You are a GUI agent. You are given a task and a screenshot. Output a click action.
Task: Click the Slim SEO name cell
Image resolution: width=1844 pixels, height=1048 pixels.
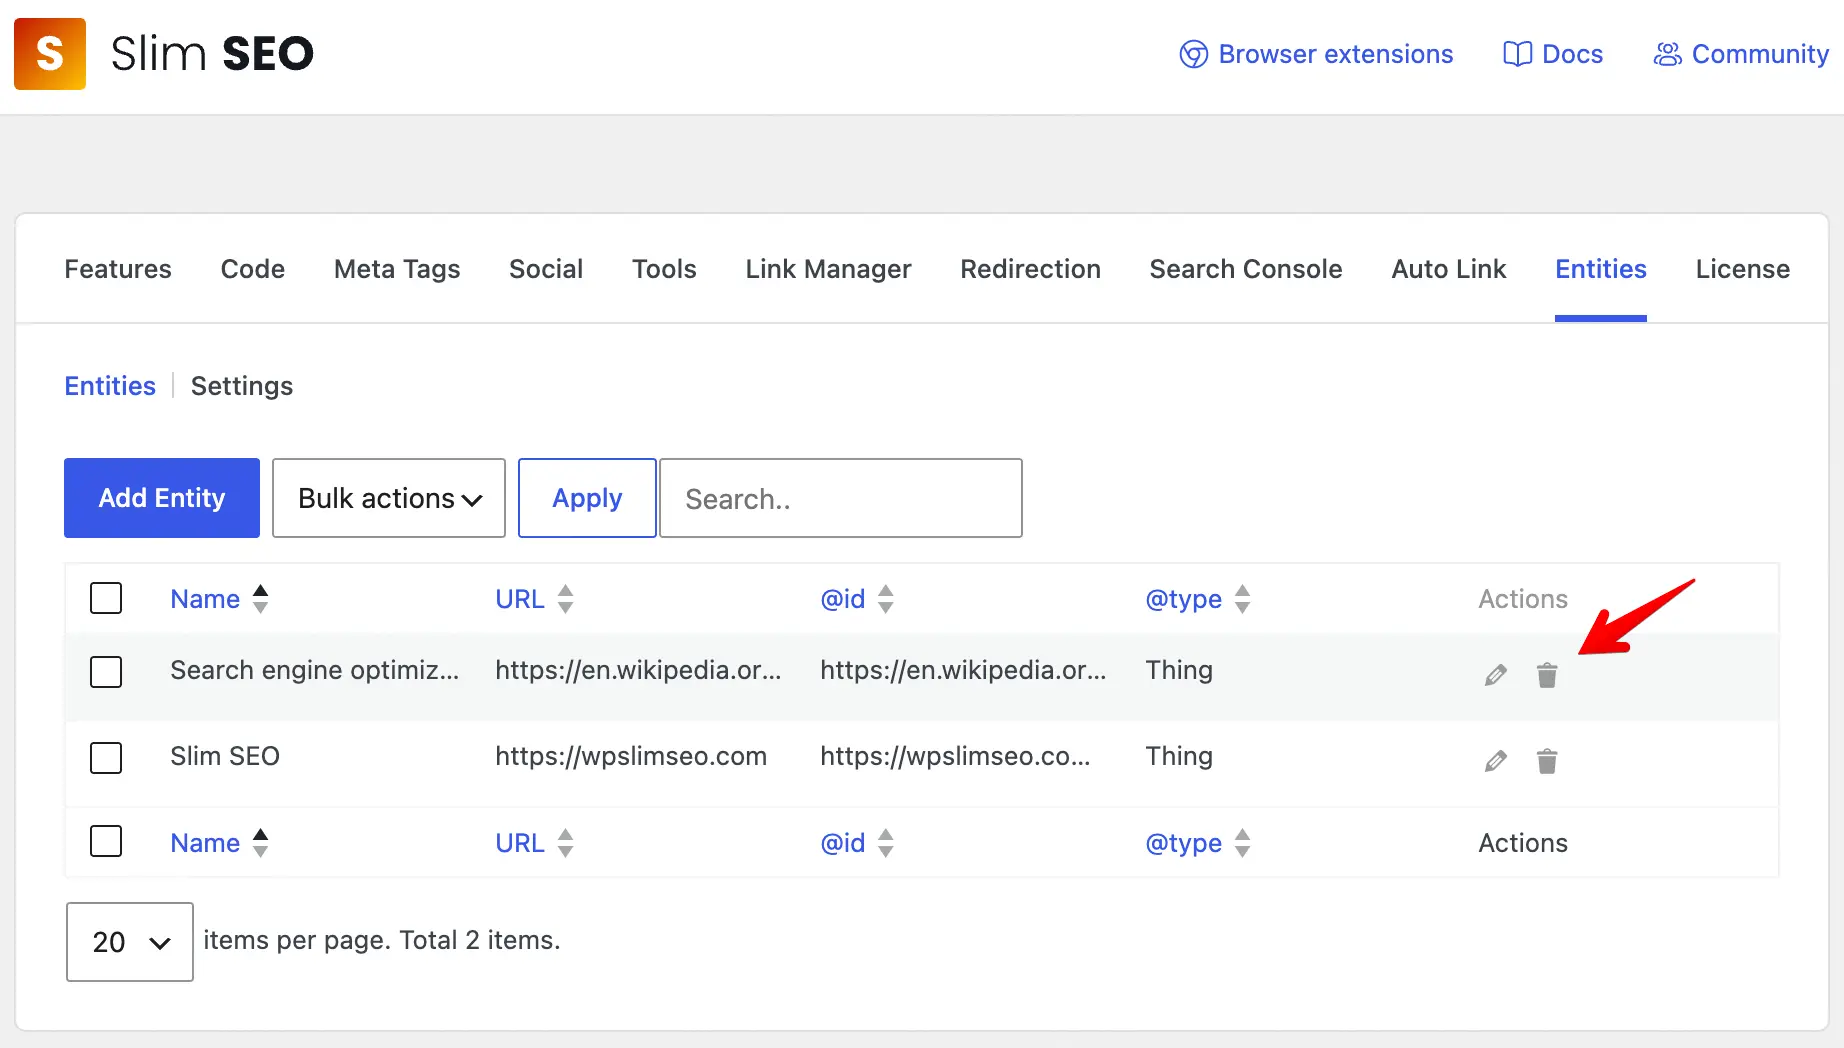click(x=225, y=756)
